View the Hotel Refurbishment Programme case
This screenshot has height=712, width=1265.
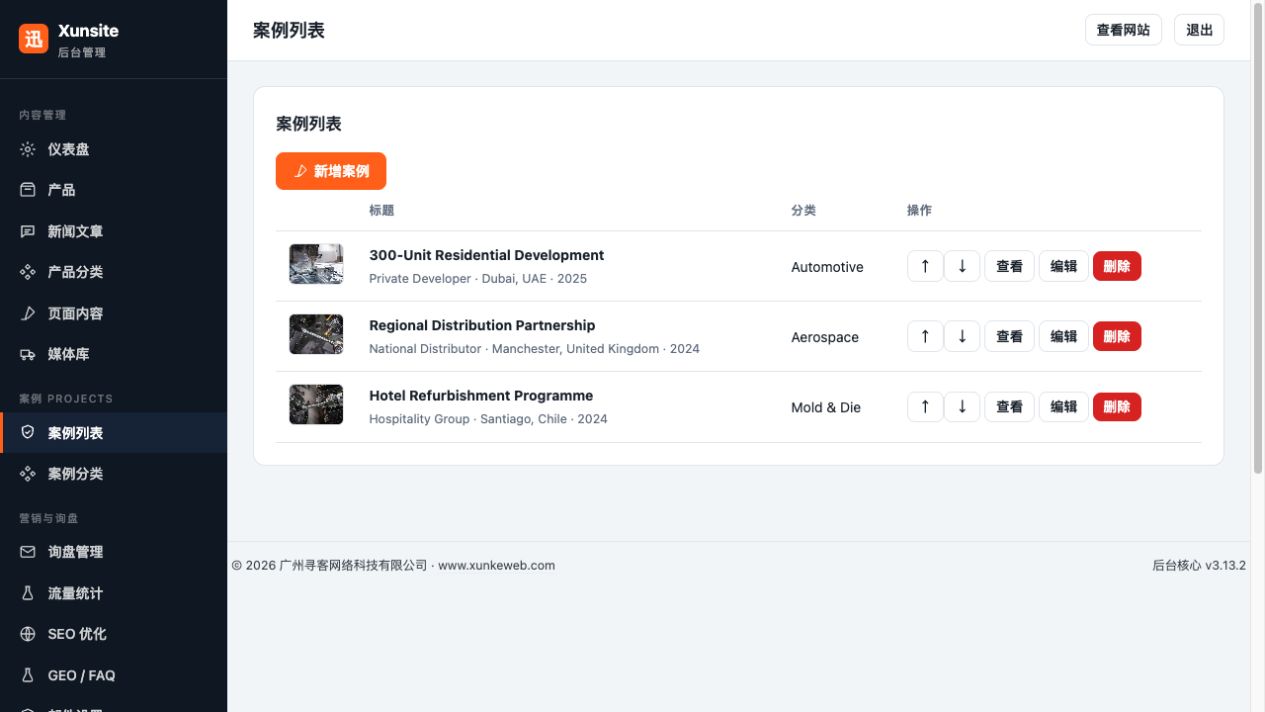point(1009,406)
